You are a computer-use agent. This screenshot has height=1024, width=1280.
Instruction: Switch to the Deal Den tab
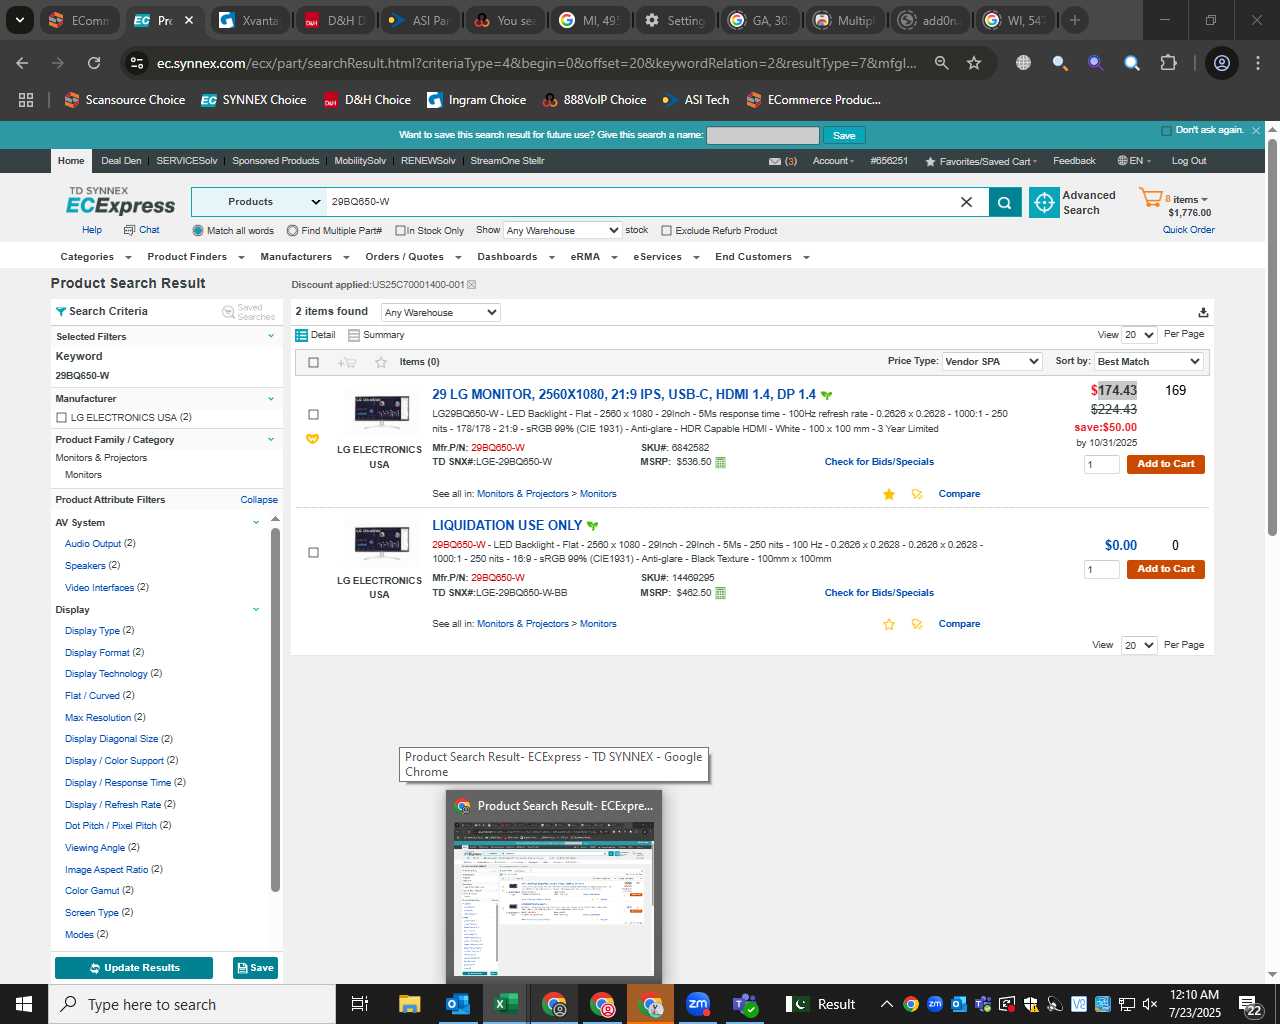point(121,161)
